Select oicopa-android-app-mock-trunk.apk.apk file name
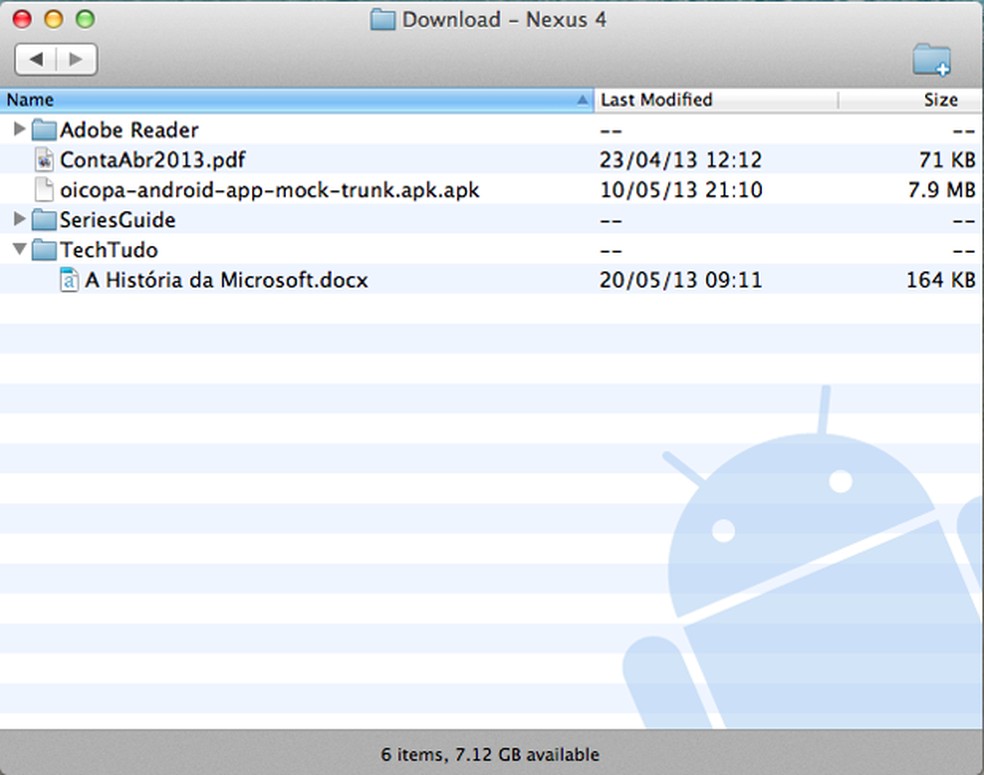The image size is (984, 775). point(269,190)
